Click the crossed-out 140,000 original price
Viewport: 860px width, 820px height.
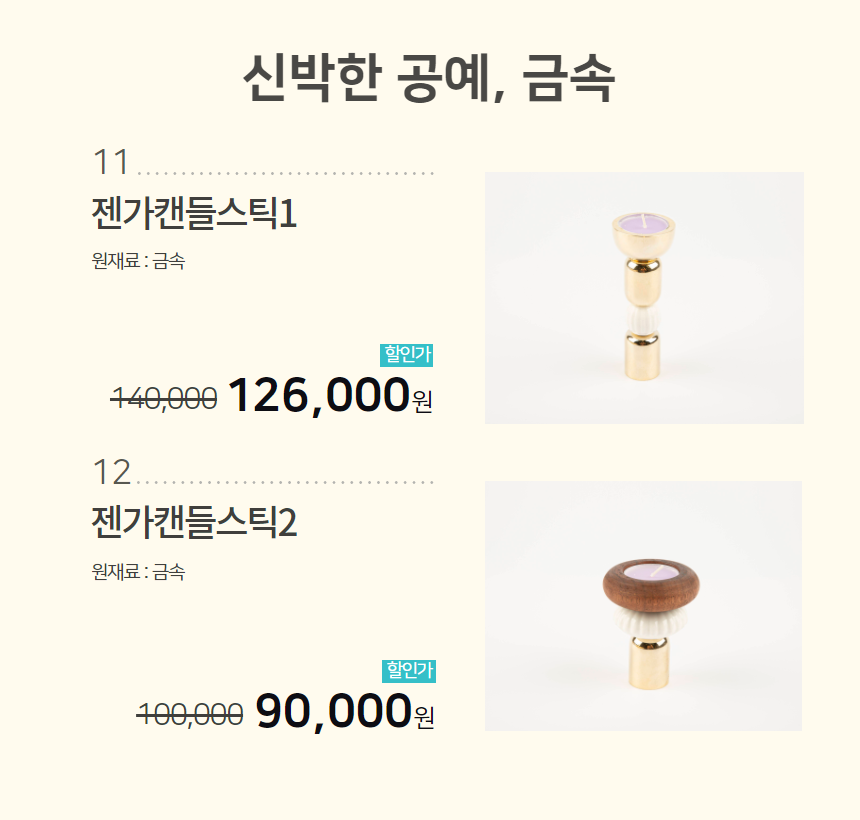point(164,398)
